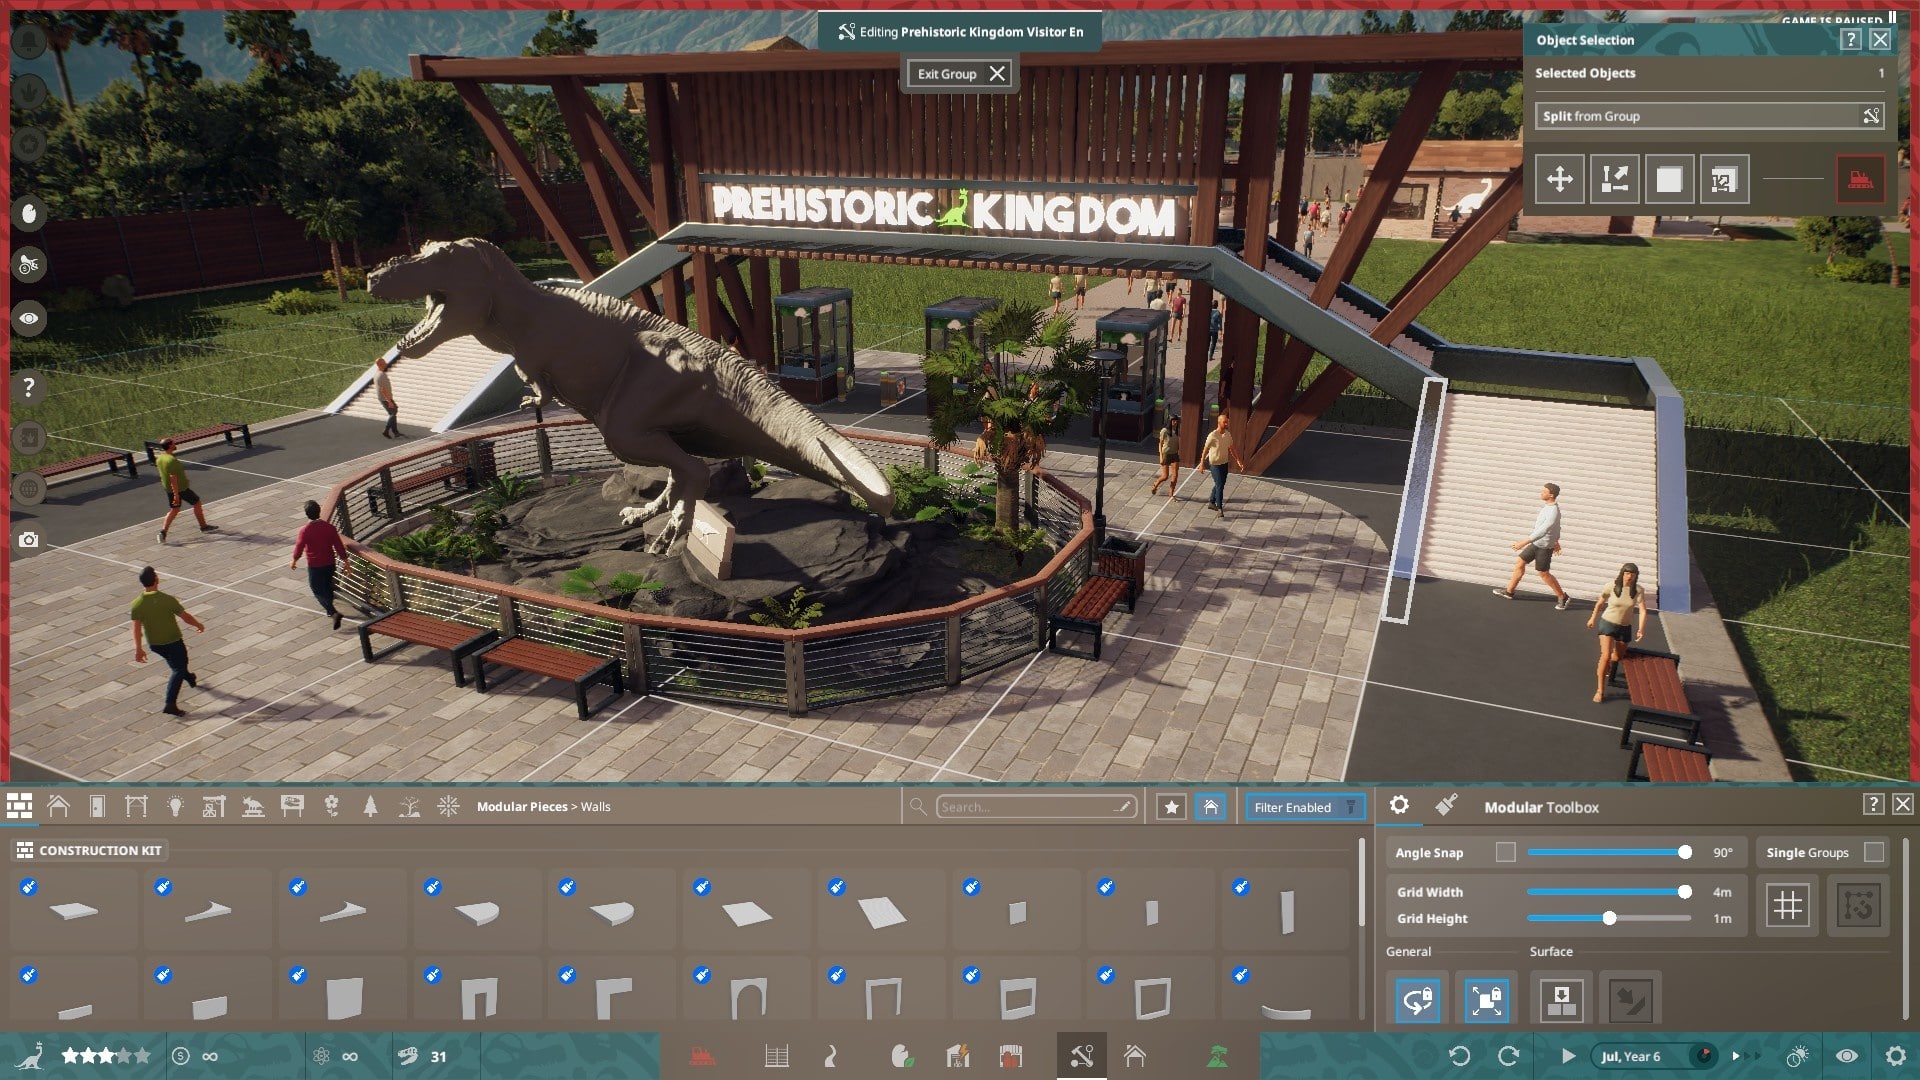Open the conifer tree category

[370, 806]
